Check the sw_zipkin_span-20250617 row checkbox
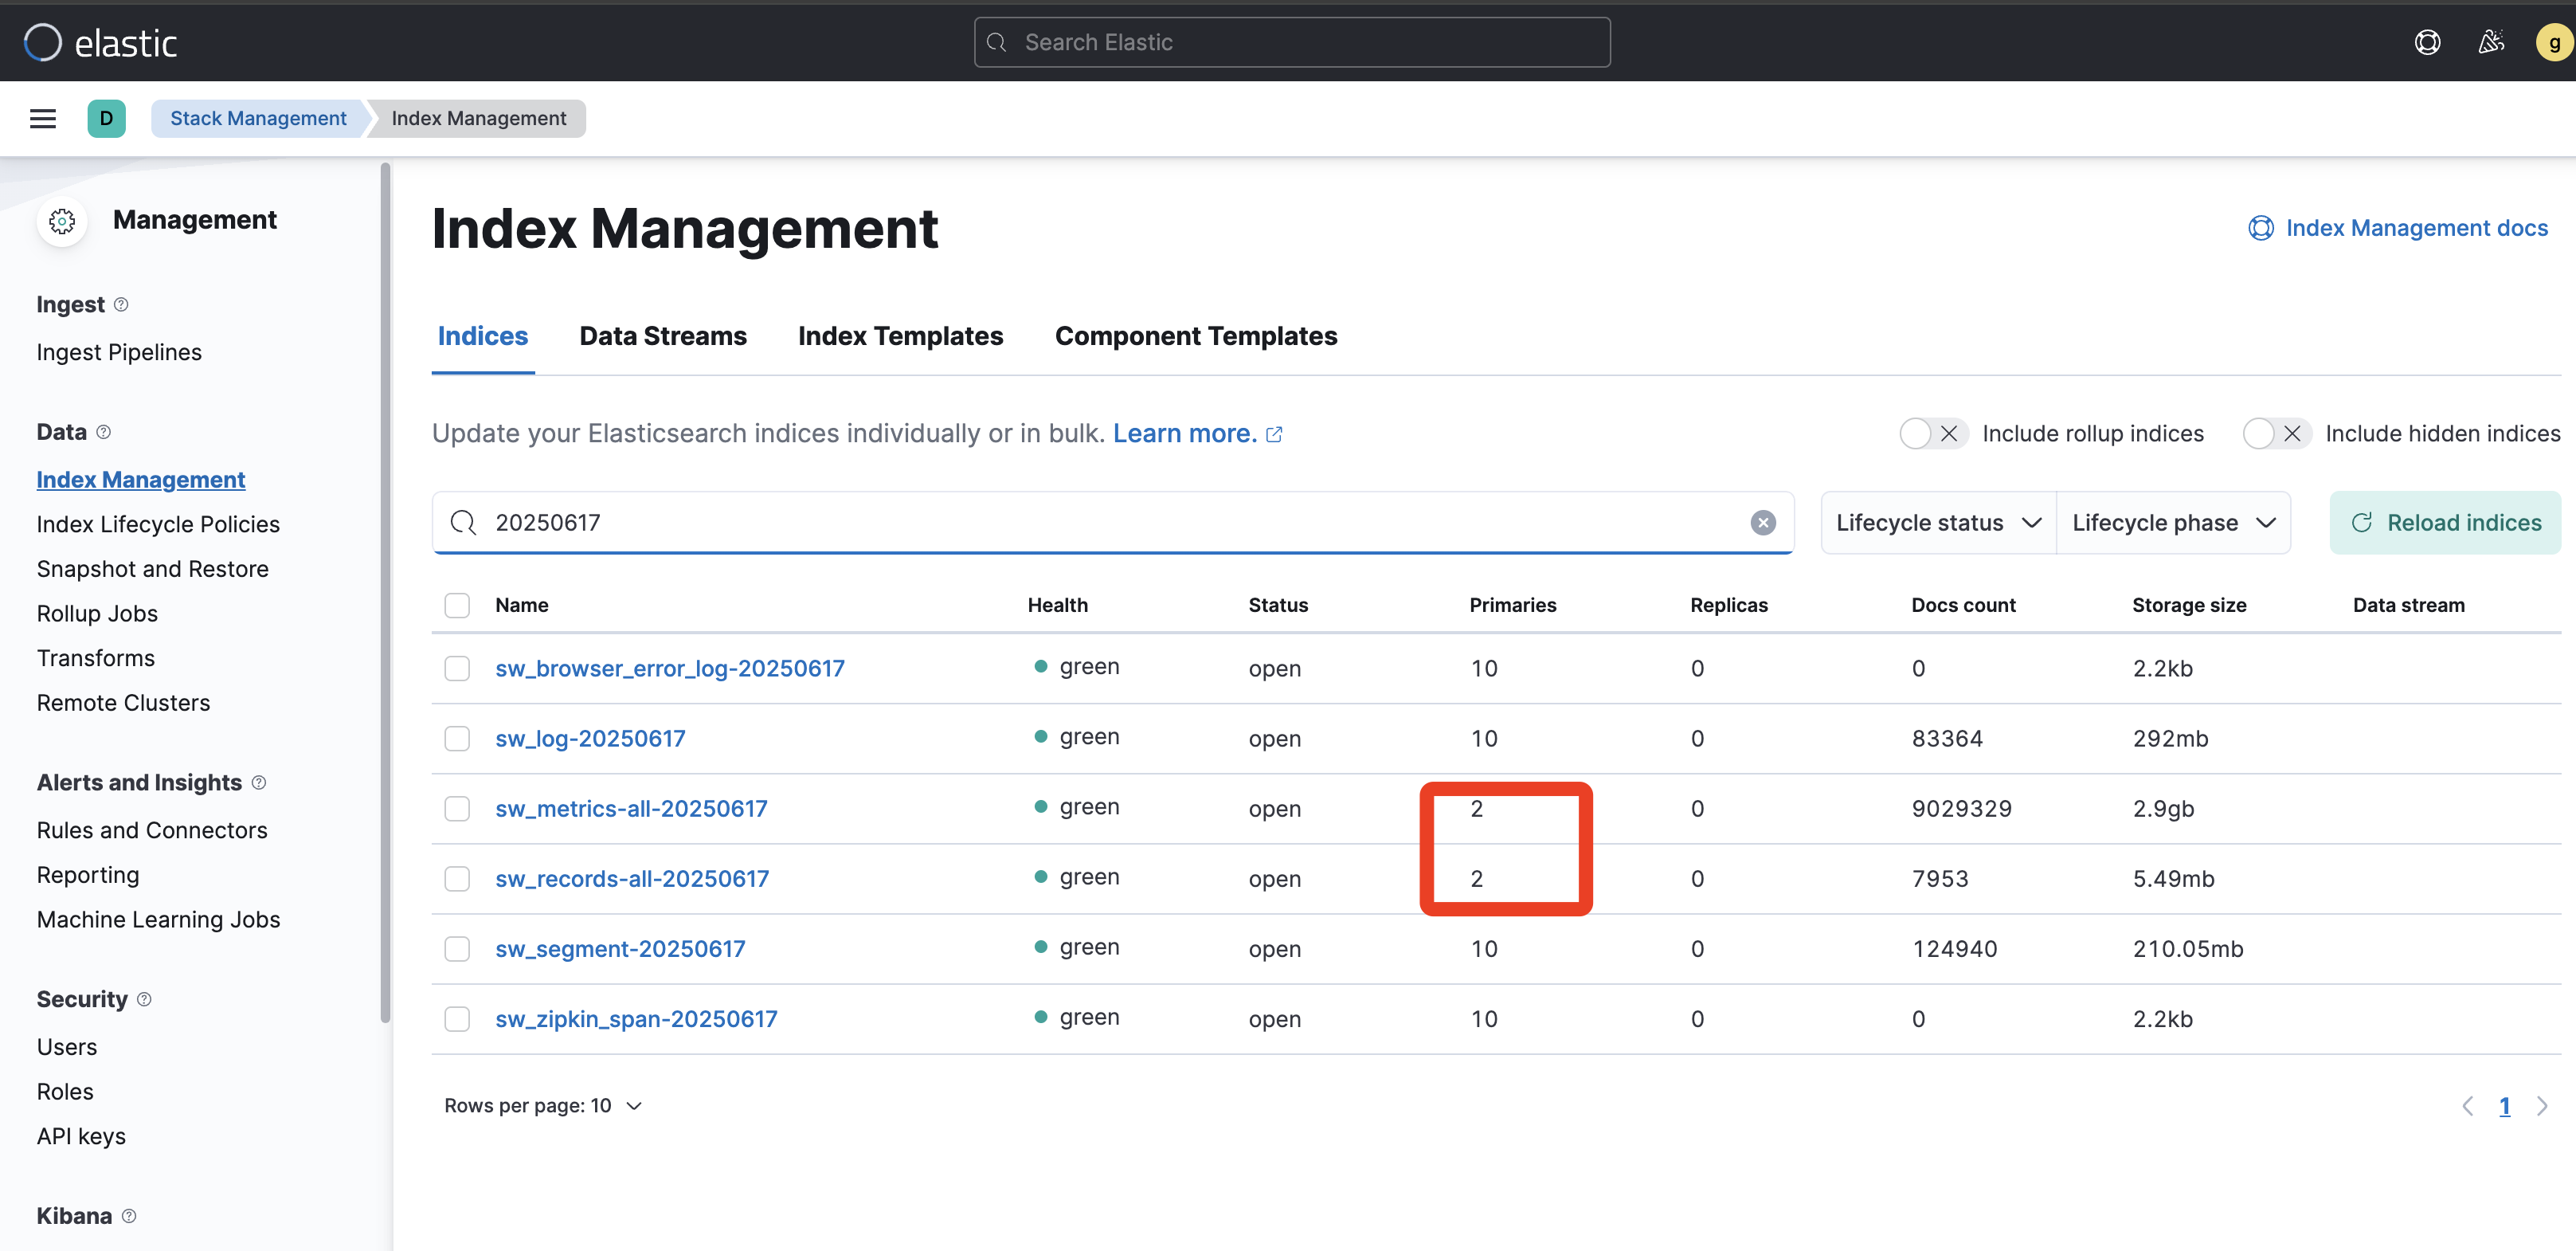This screenshot has width=2576, height=1251. click(457, 1018)
